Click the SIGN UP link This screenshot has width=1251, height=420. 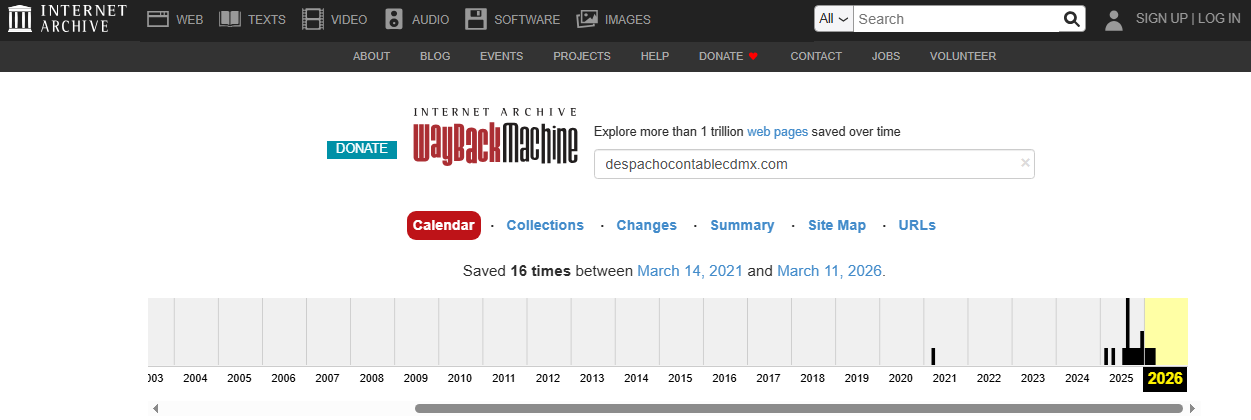pyautogui.click(x=1161, y=19)
